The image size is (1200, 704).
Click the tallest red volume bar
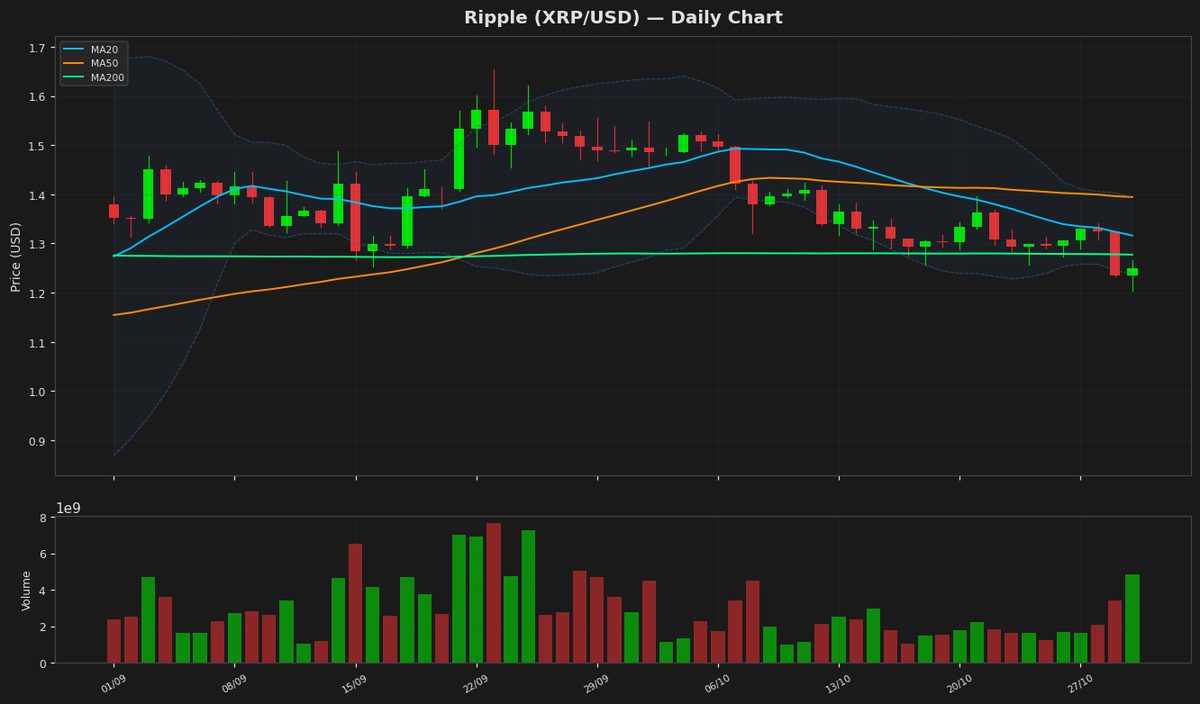(x=494, y=593)
